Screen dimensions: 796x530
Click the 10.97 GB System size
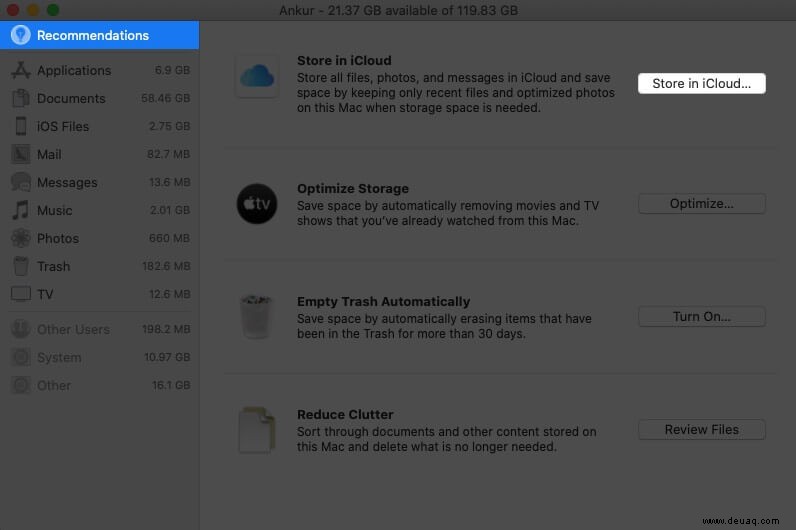167,357
